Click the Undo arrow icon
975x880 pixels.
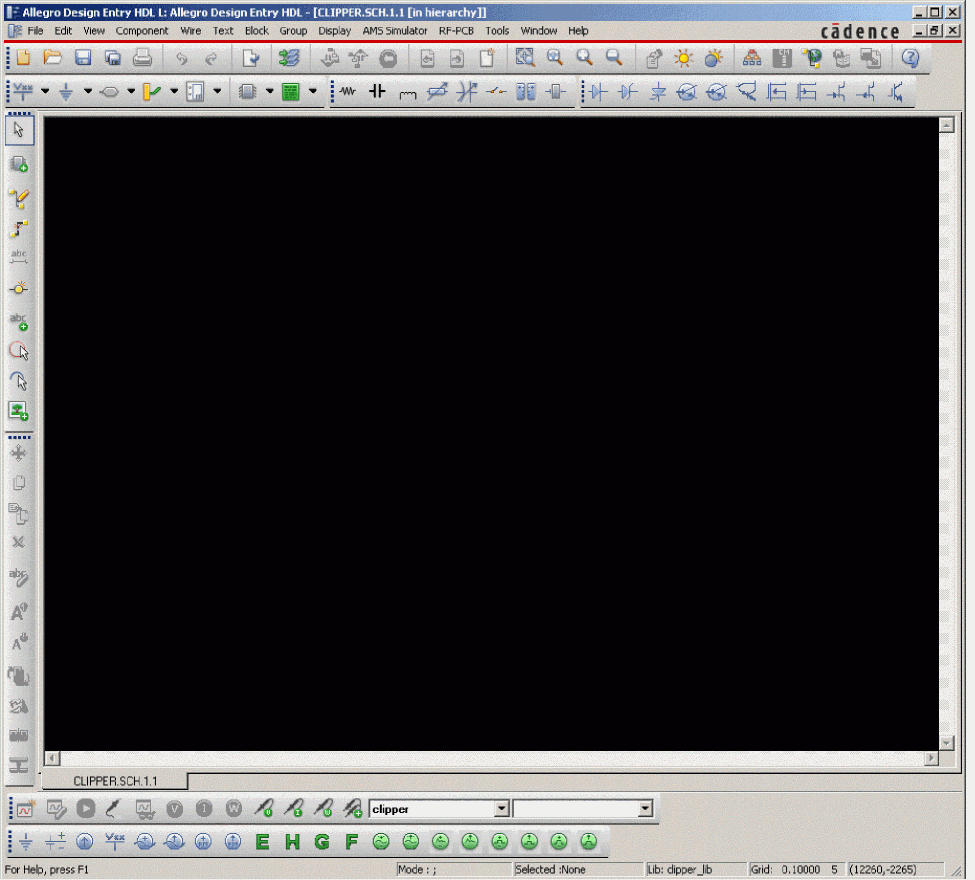(x=181, y=58)
